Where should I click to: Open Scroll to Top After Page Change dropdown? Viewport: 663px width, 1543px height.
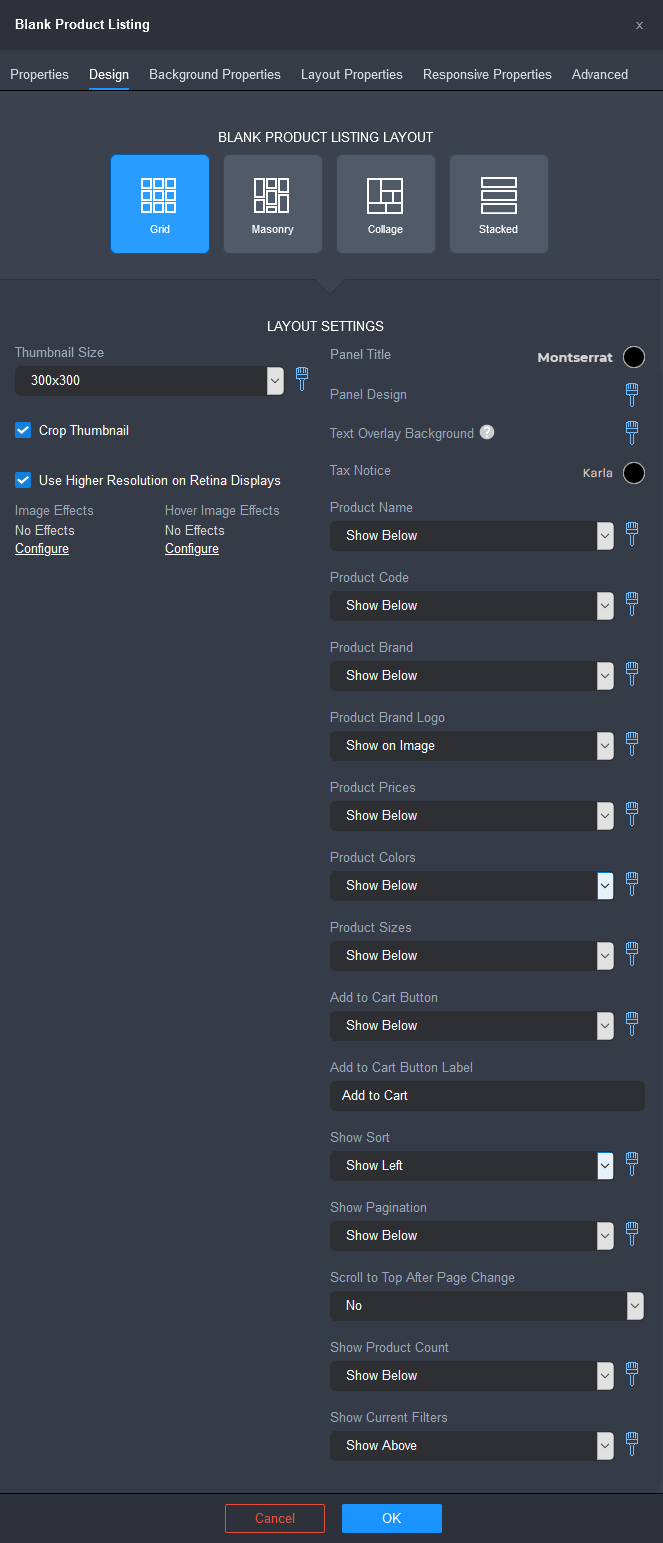pyautogui.click(x=487, y=1306)
